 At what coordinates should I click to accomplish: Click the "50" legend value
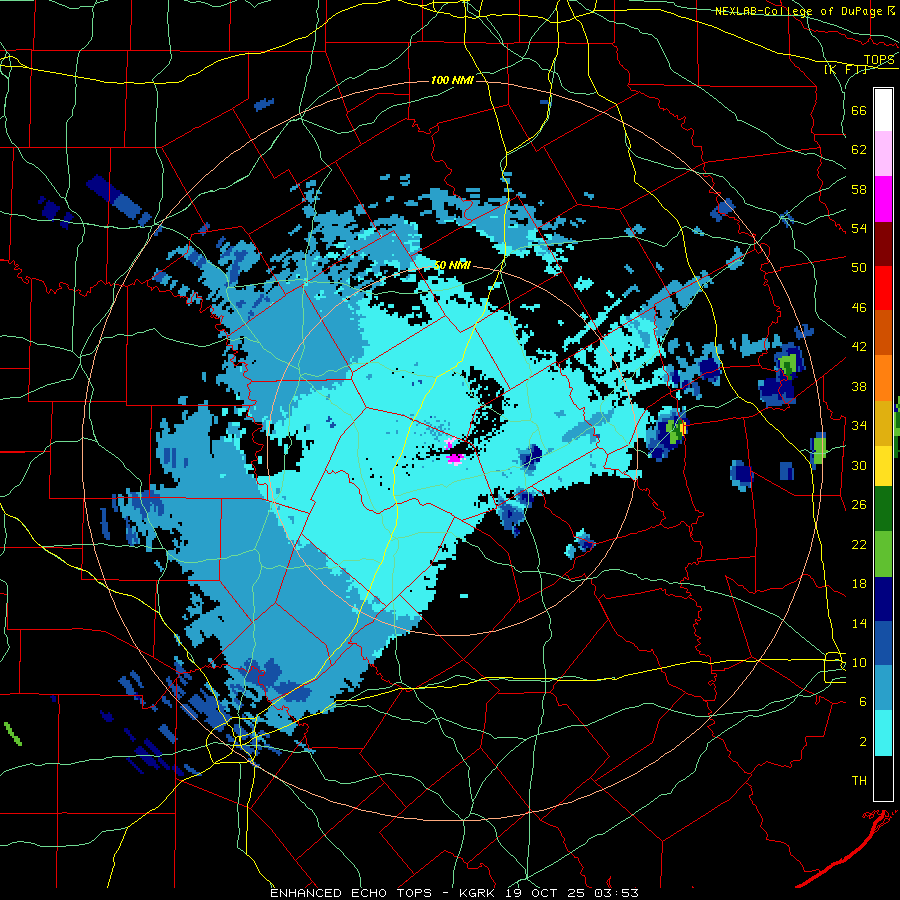859,267
